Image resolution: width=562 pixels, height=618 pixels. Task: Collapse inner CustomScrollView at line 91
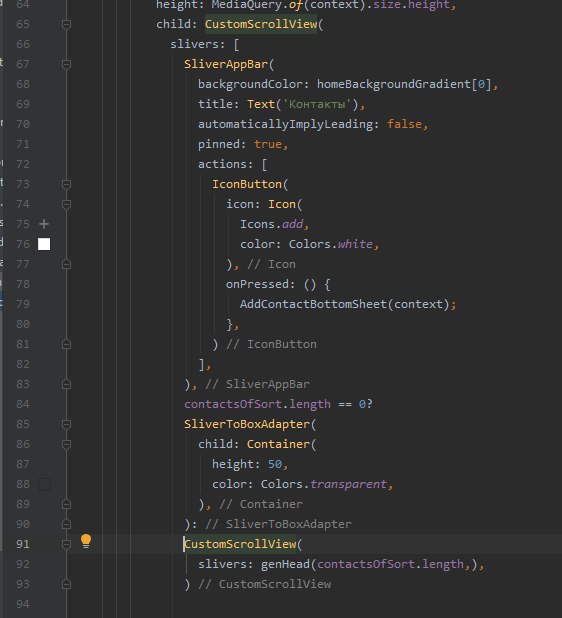click(66, 544)
